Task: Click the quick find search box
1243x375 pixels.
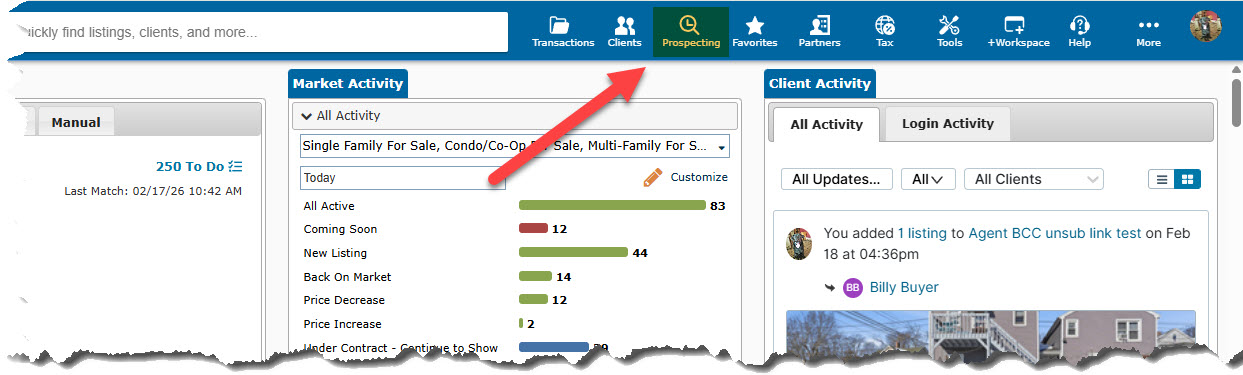Action: (x=262, y=32)
